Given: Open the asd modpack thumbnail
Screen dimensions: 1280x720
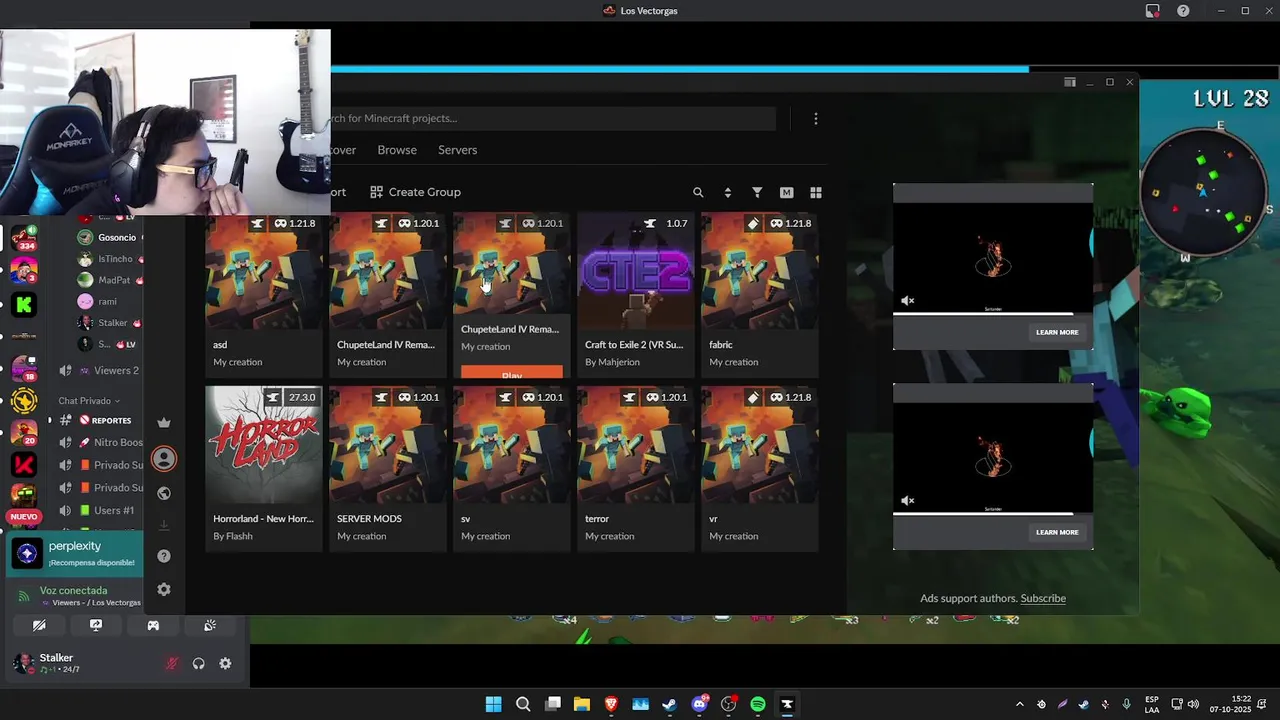Looking at the screenshot, I should (x=263, y=272).
